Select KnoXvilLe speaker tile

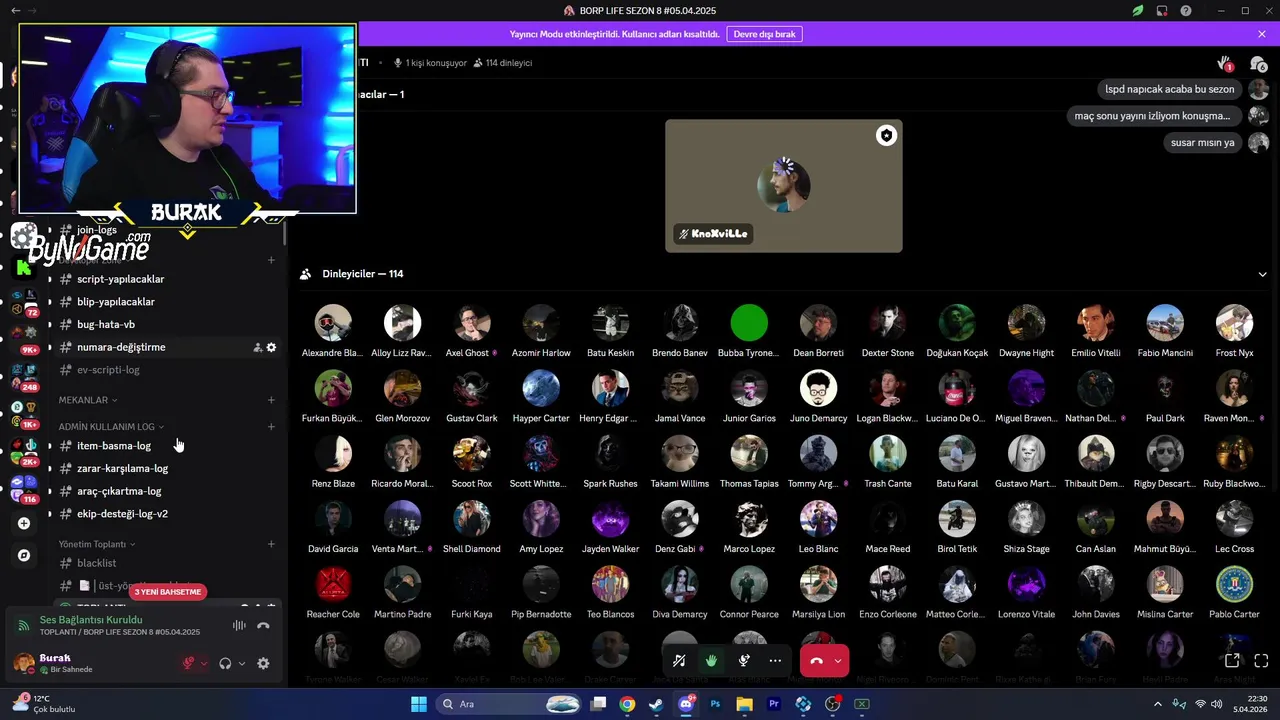click(784, 186)
